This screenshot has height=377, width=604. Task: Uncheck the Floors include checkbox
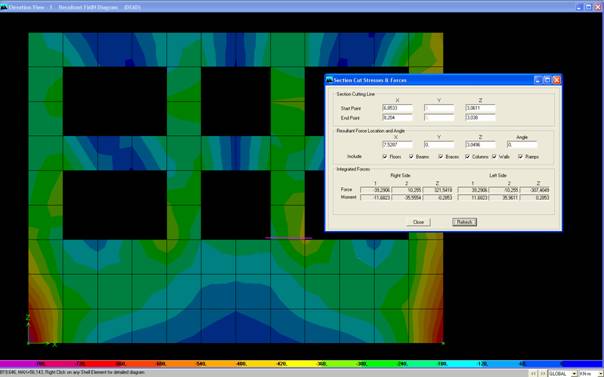tap(385, 156)
